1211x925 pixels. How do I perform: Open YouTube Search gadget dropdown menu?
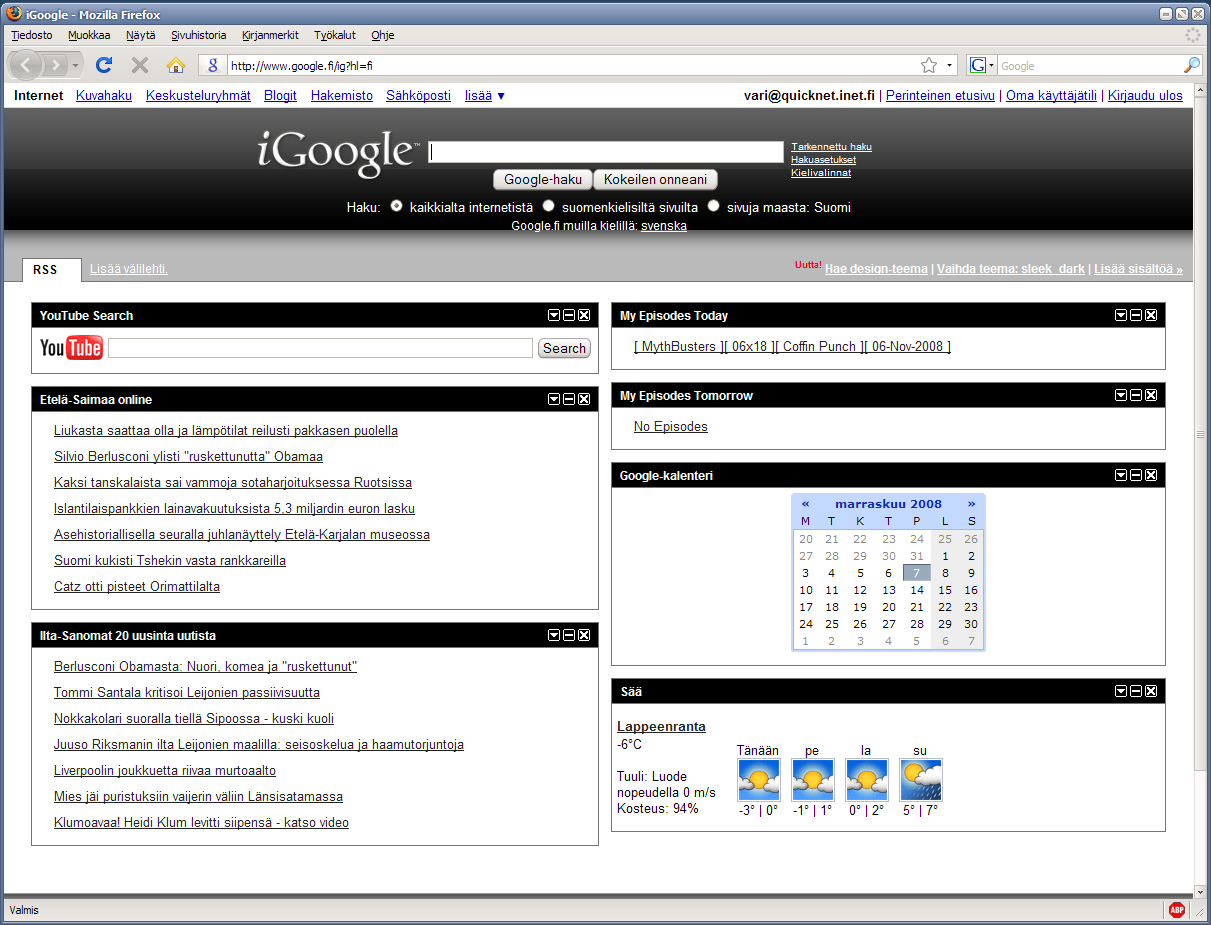point(554,315)
